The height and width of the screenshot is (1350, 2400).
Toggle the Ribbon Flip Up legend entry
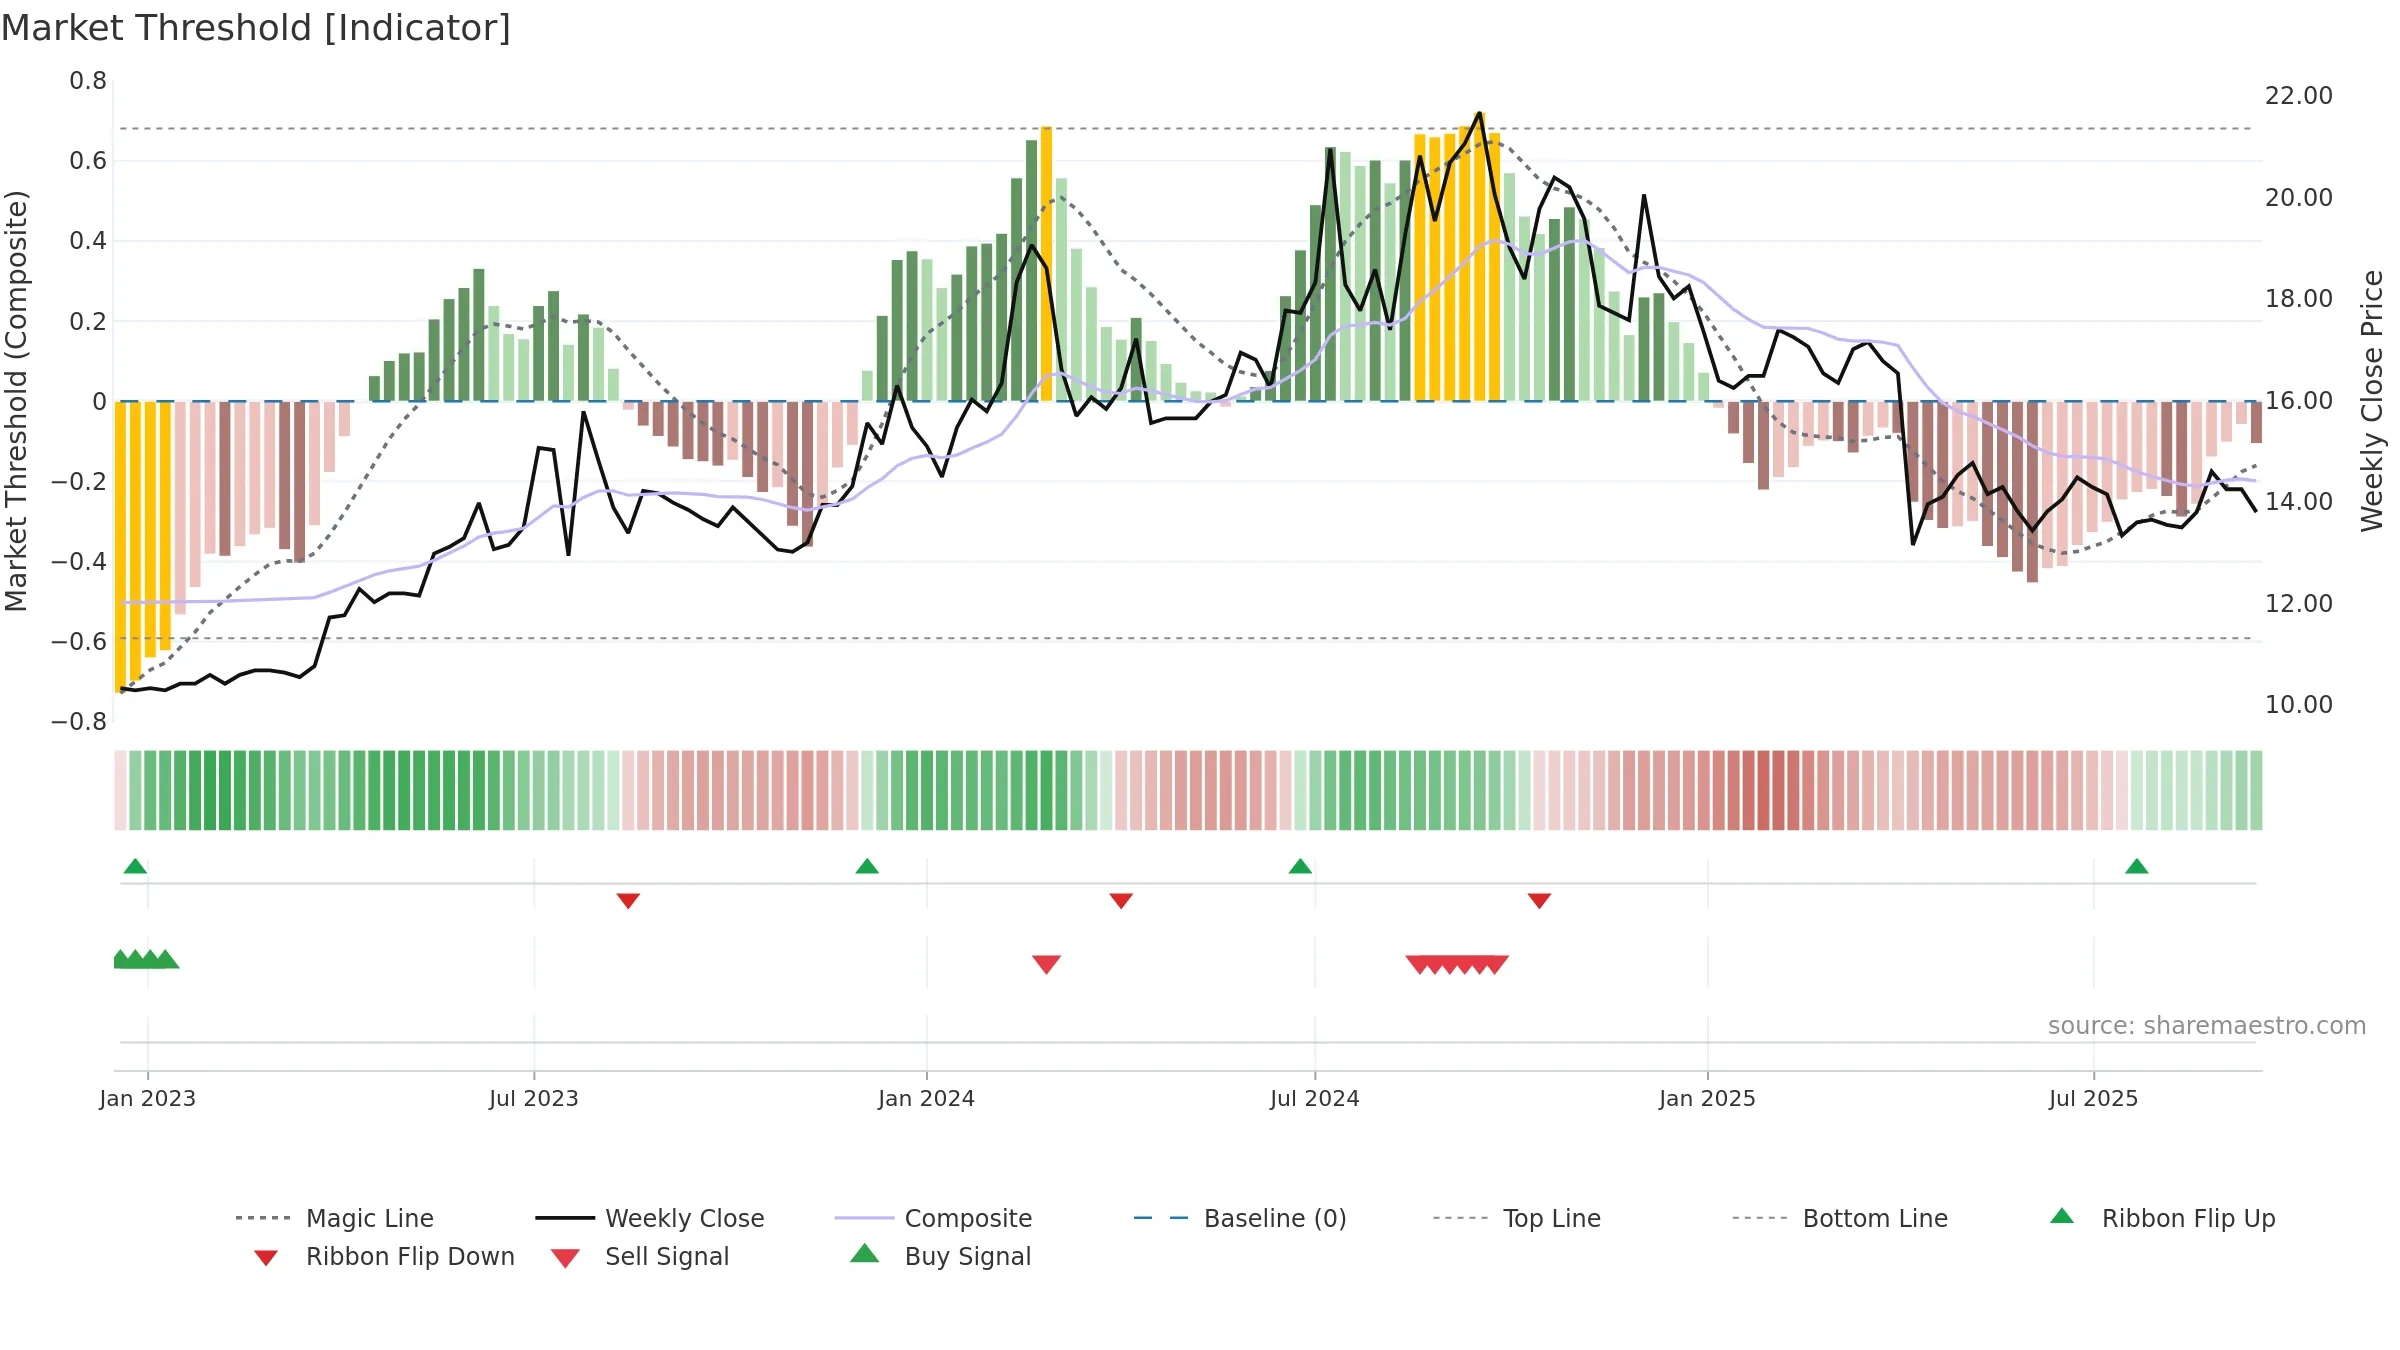point(2162,1218)
